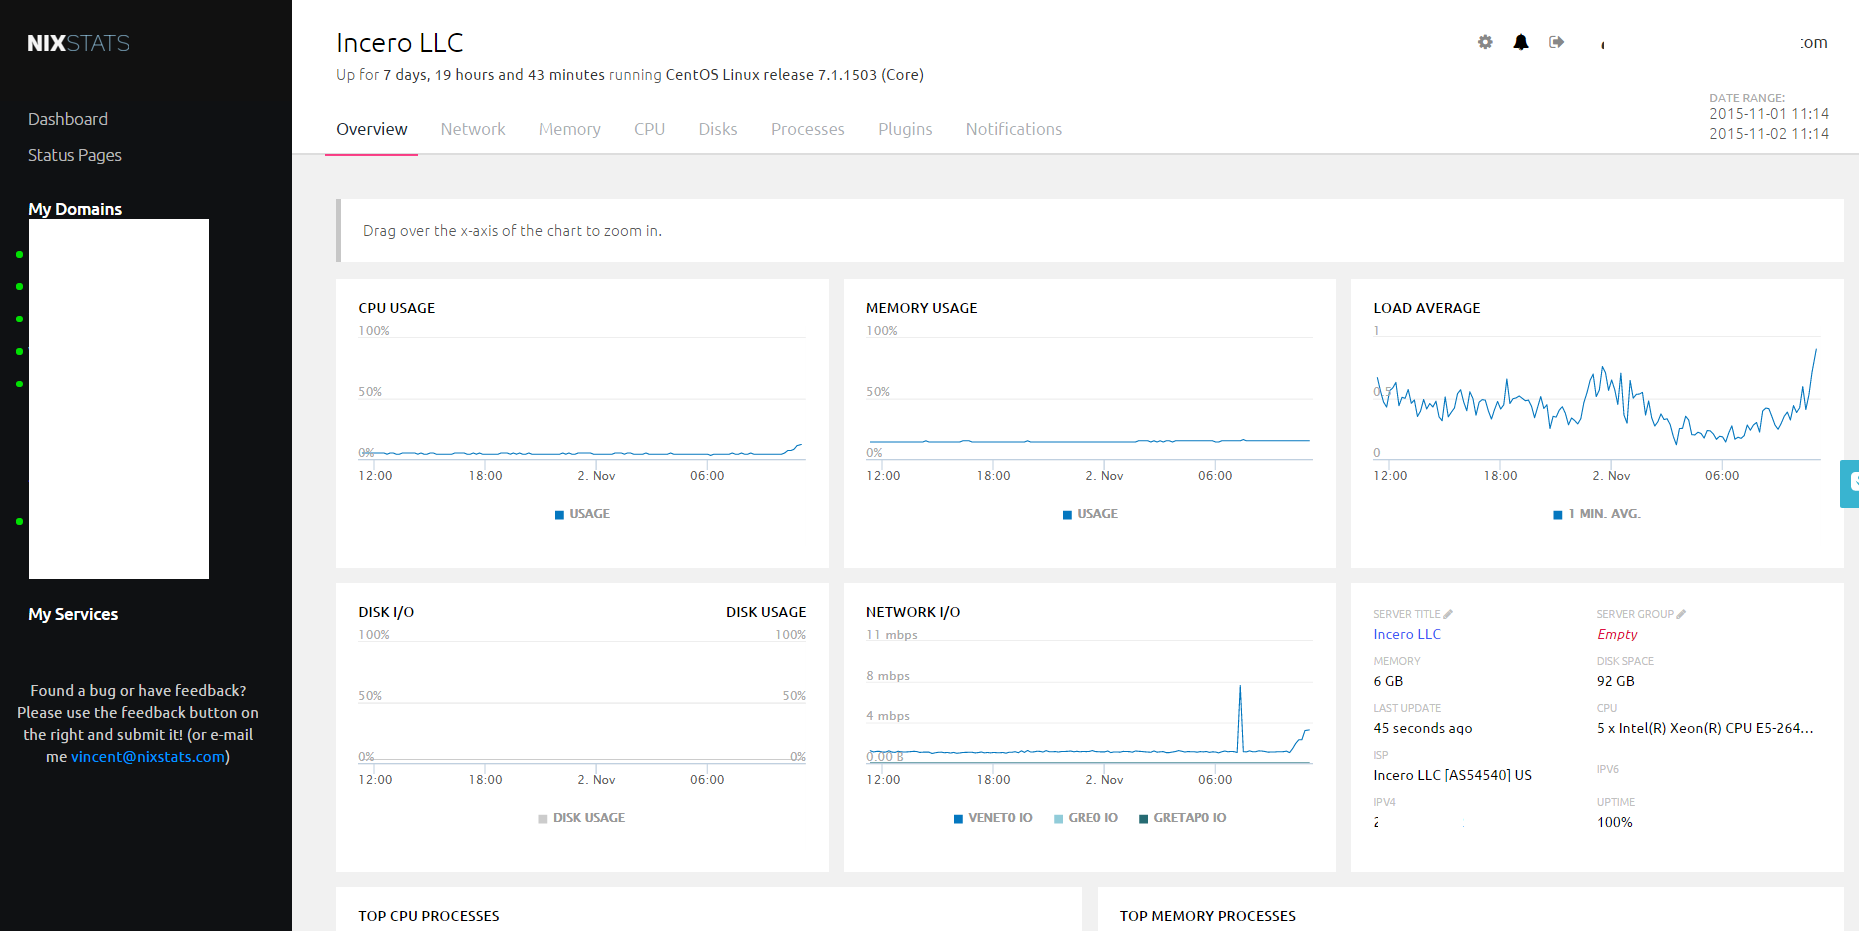
Task: Click the logout arrow icon
Action: tap(1556, 42)
